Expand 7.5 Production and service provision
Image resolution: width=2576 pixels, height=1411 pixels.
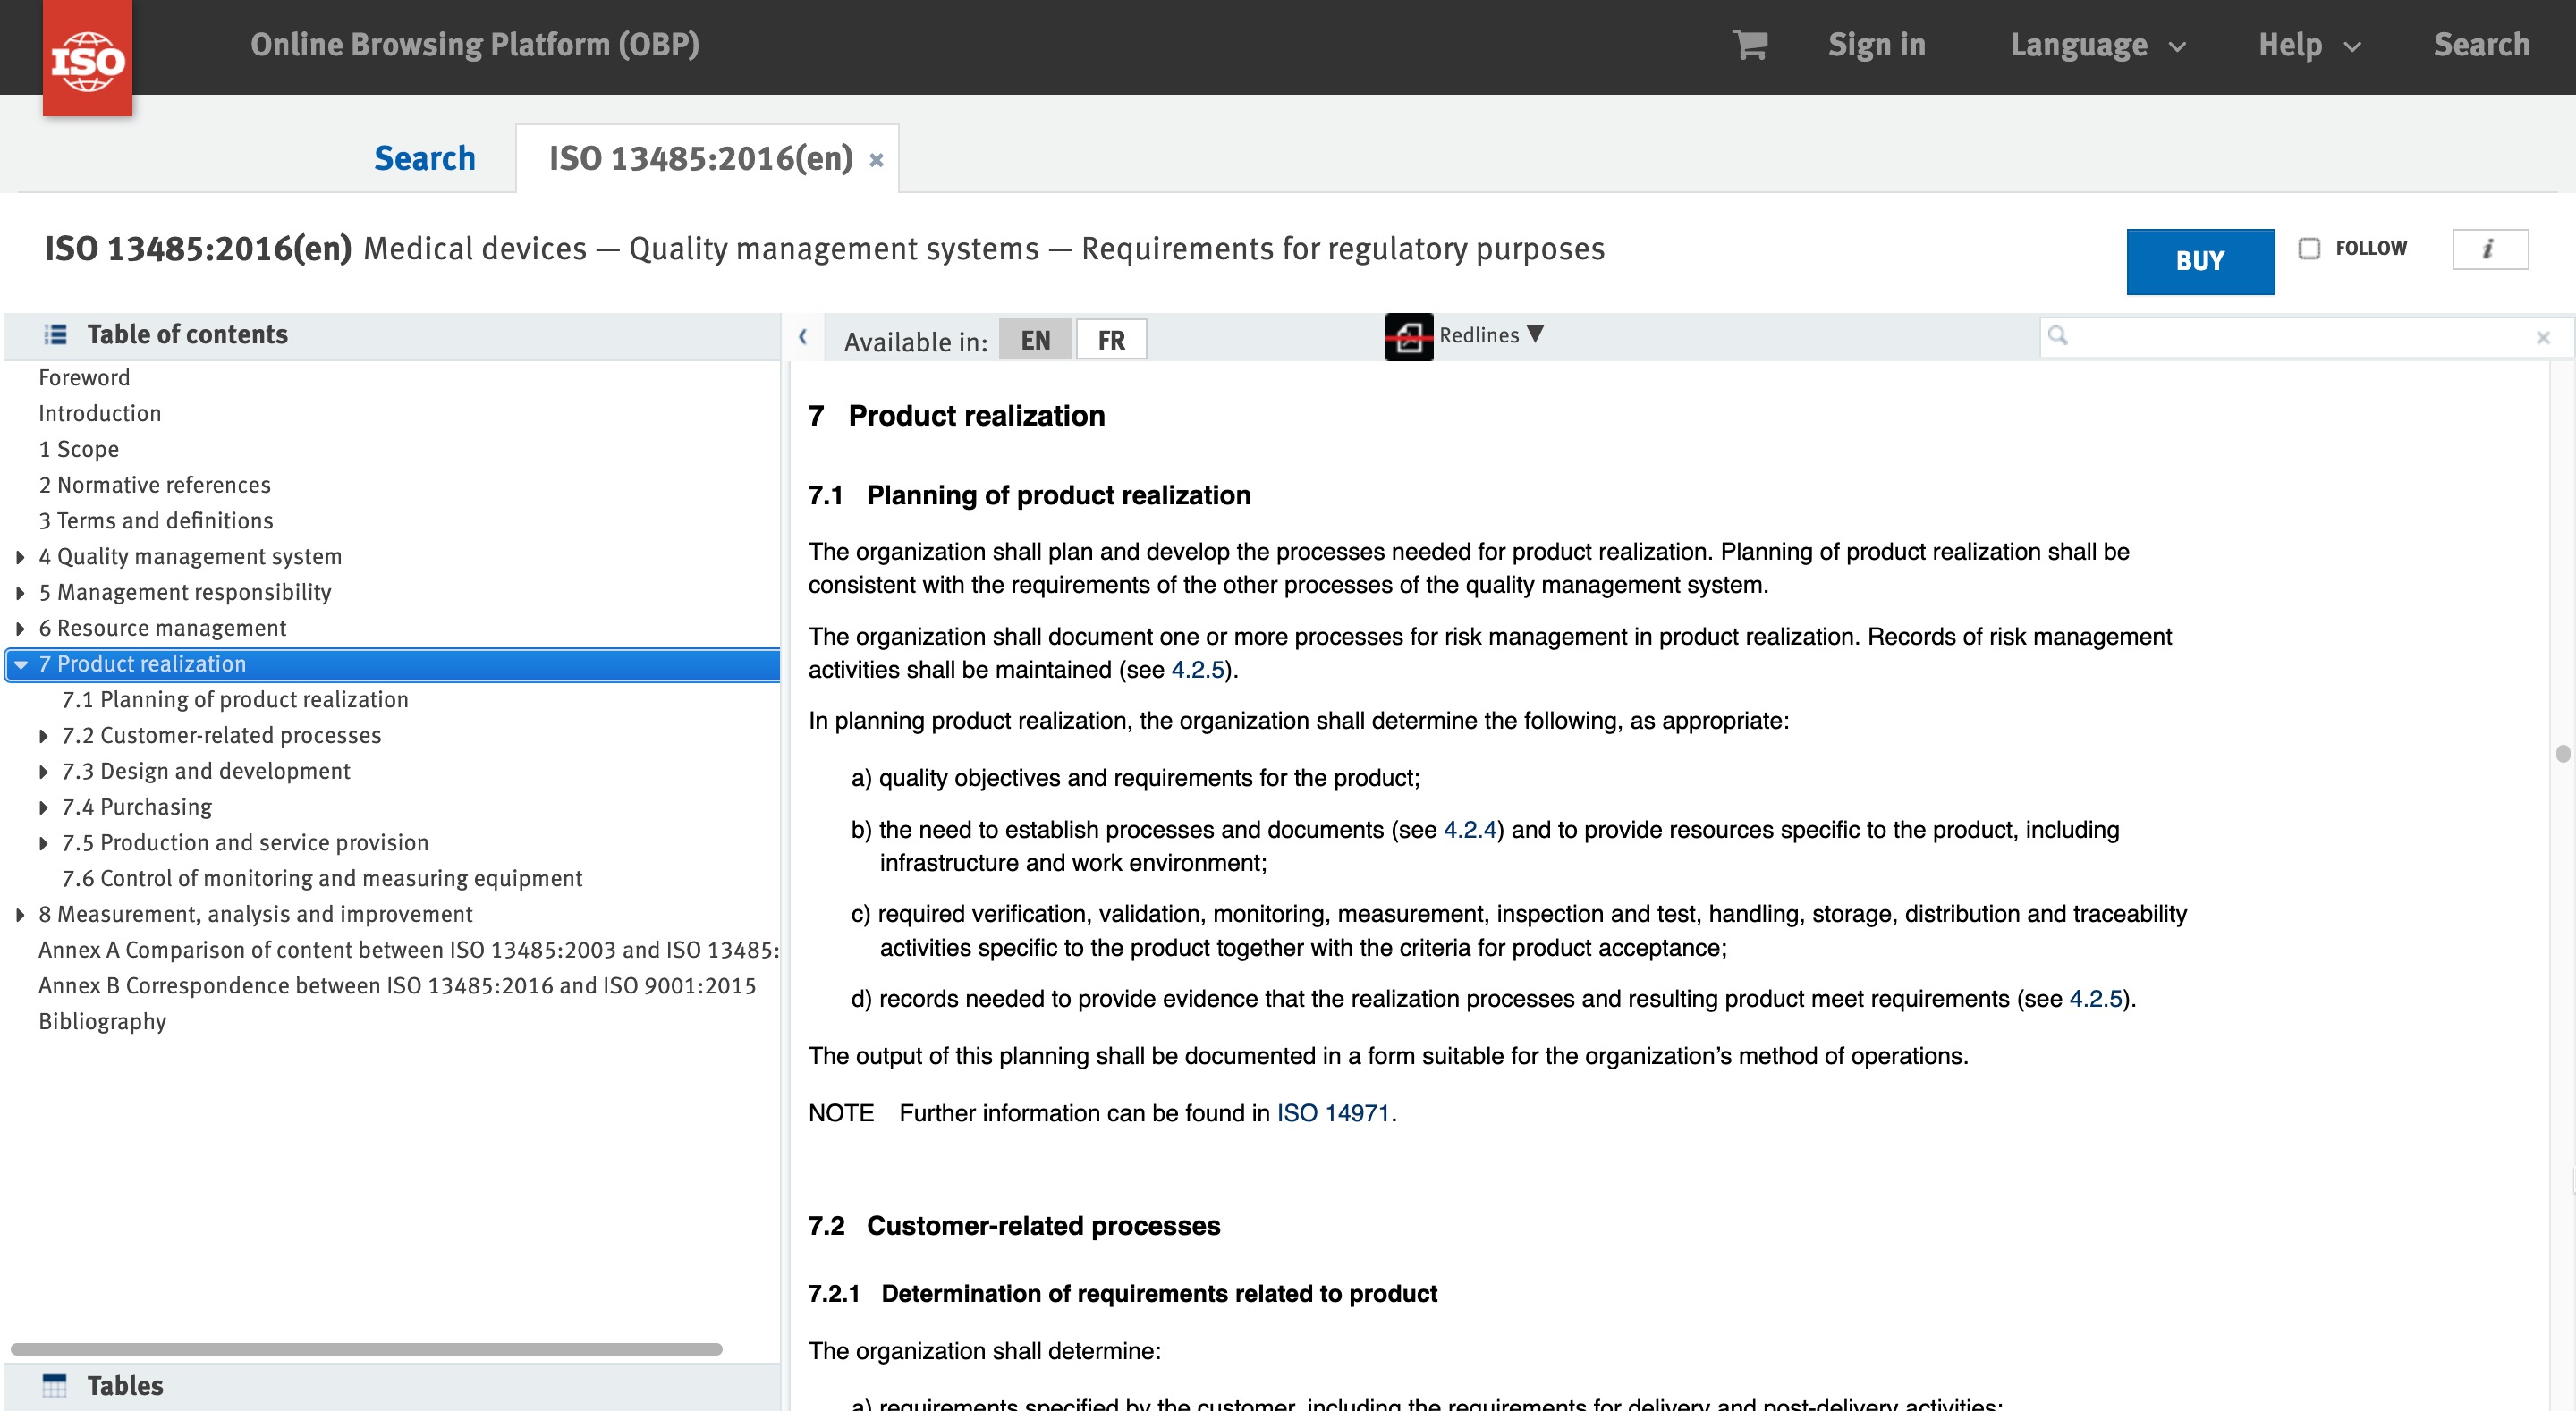coord(43,843)
